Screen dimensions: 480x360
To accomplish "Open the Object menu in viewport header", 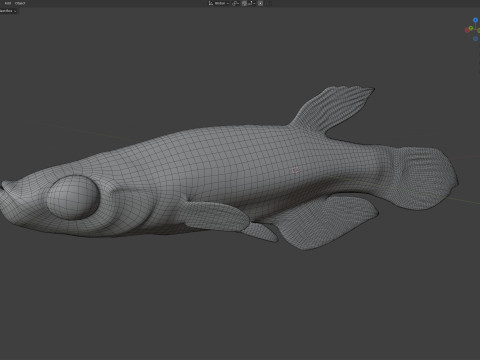I will coord(20,3).
